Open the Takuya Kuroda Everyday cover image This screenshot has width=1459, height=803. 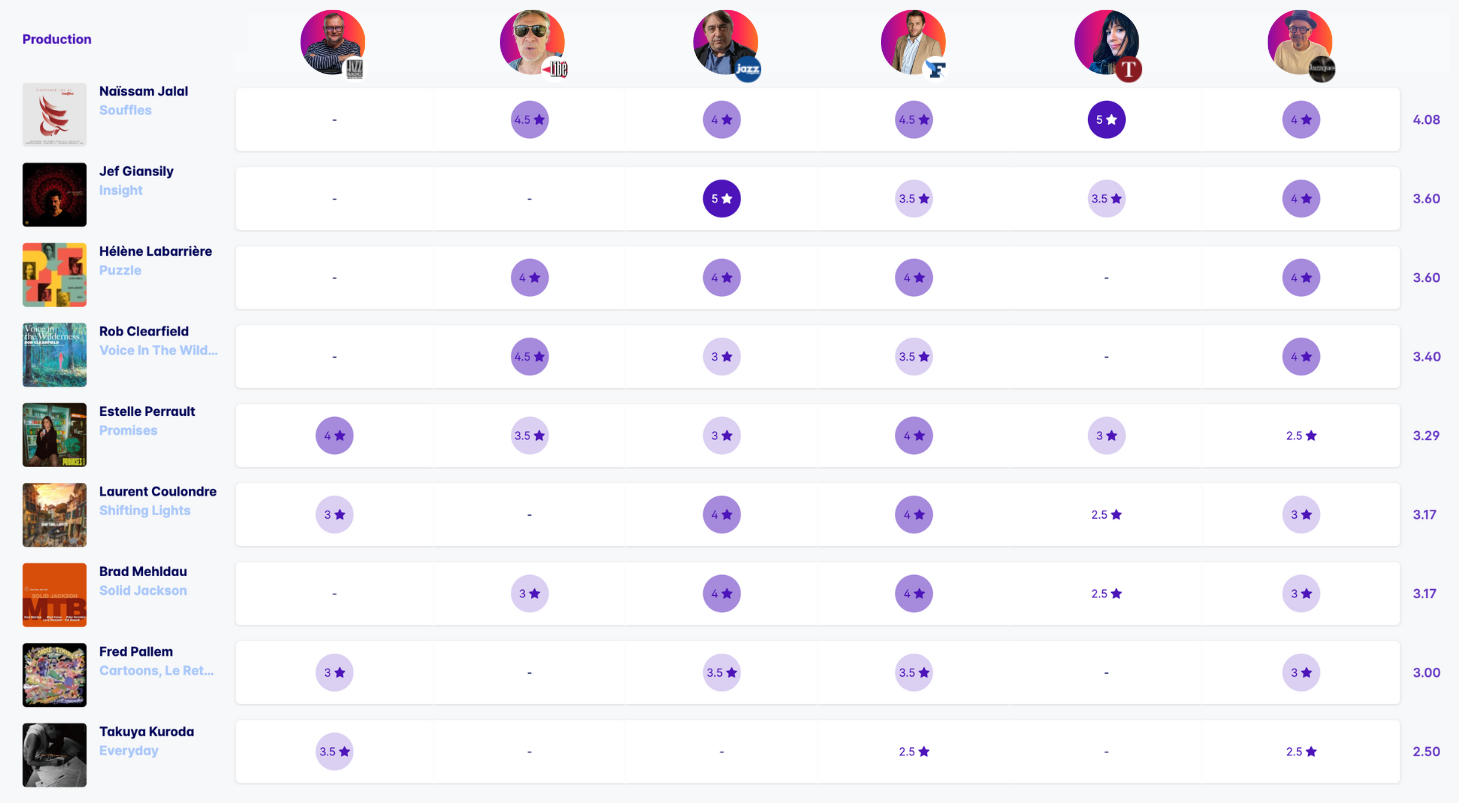click(55, 754)
